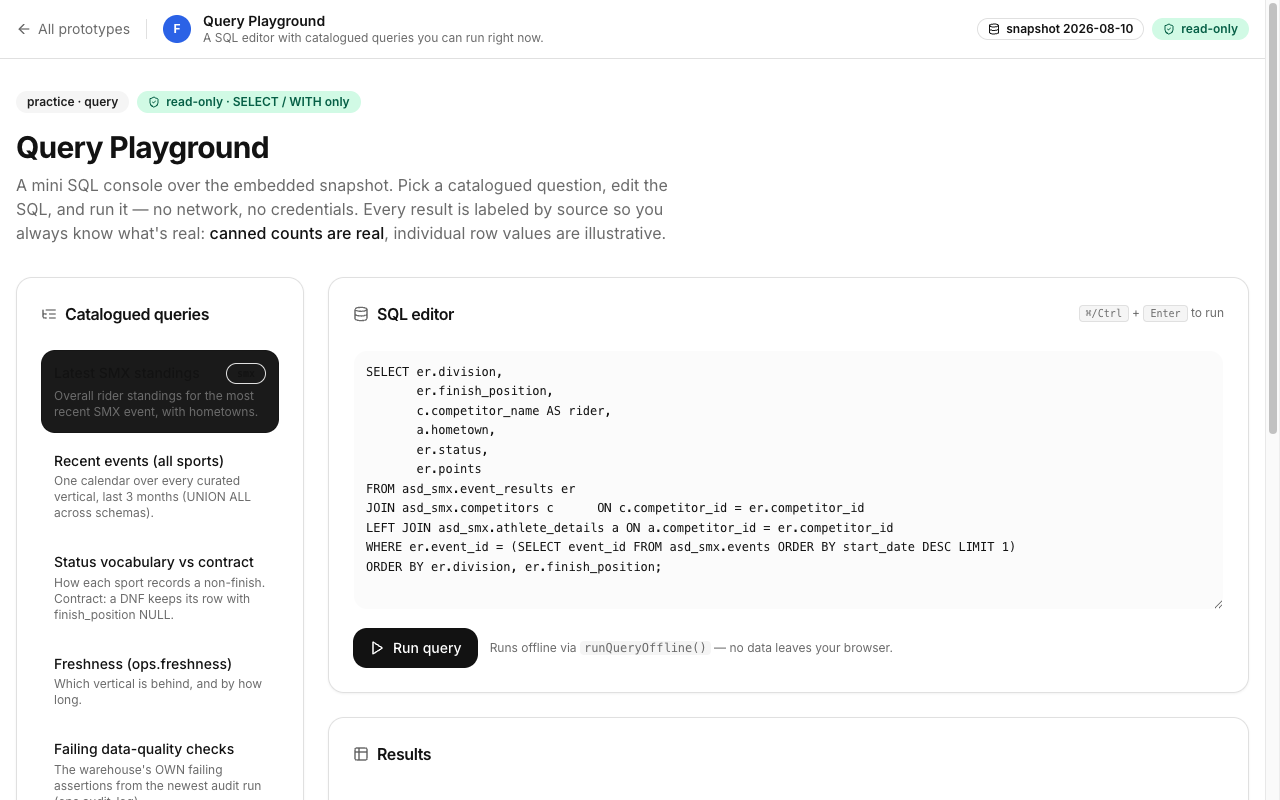
Task: Click inside the SQL editor text area
Action: (788, 479)
